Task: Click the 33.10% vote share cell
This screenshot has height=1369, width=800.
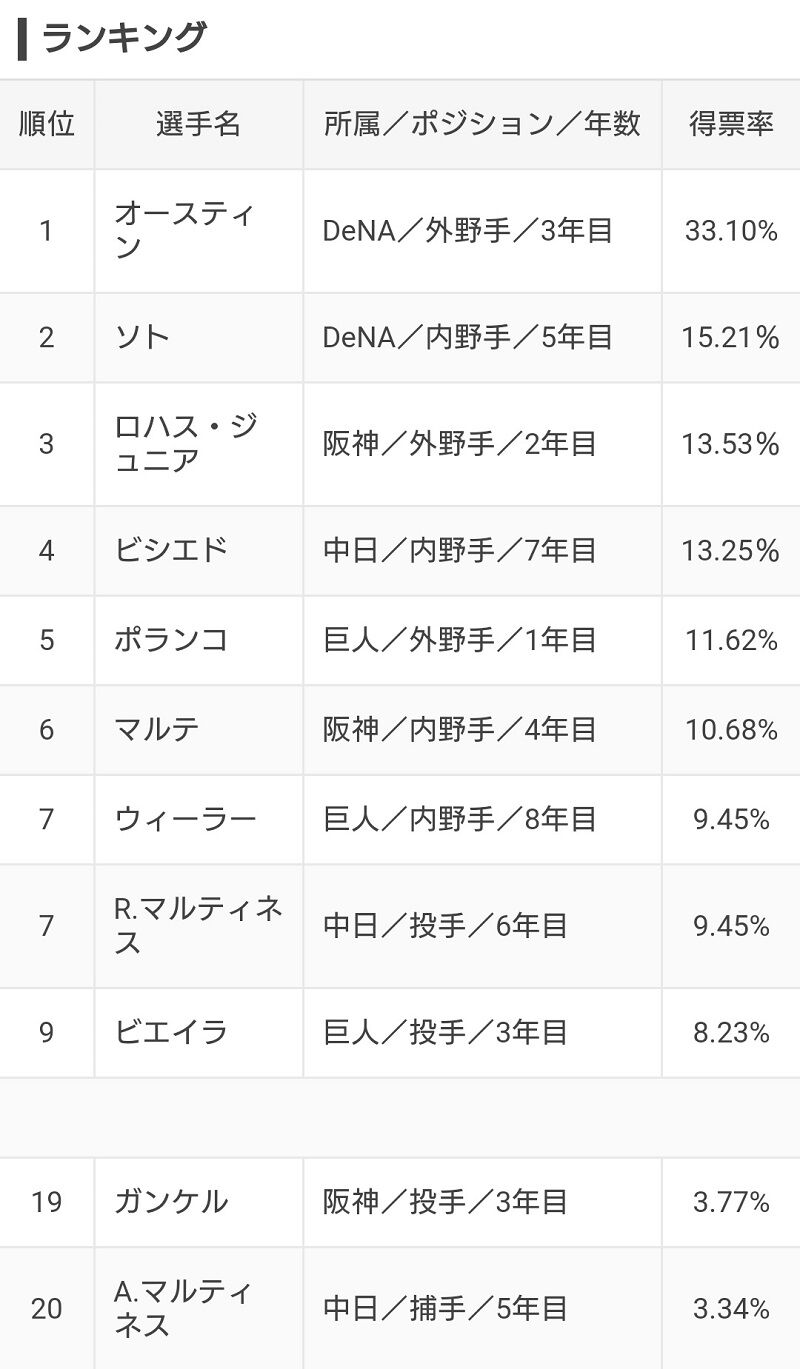Action: click(x=731, y=231)
